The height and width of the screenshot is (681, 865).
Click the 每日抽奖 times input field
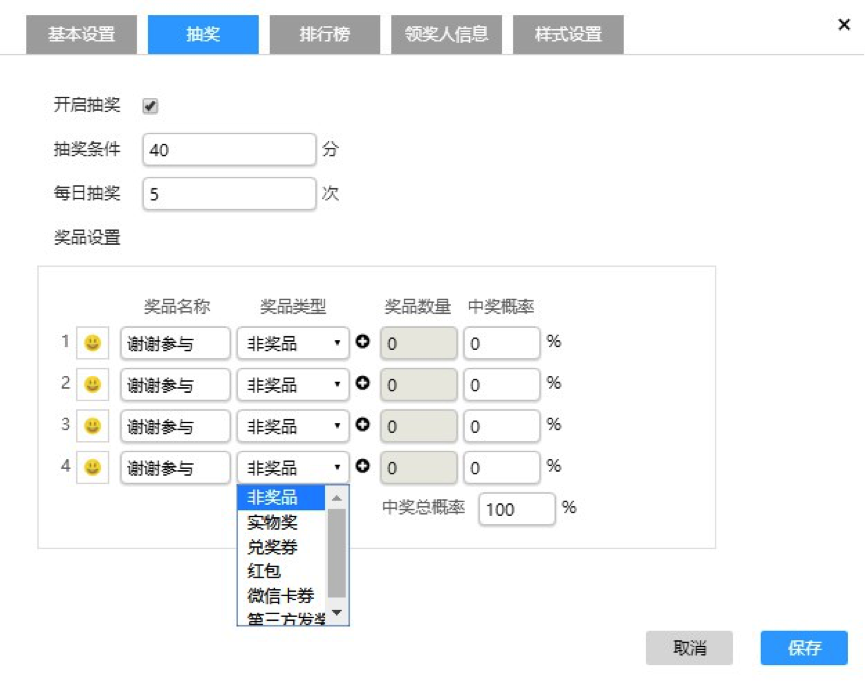click(229, 194)
